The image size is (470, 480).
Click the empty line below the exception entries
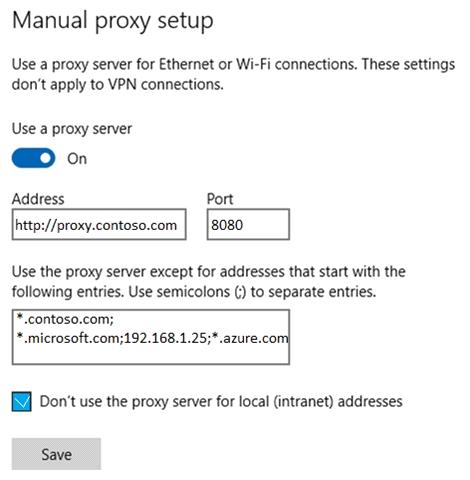(x=151, y=355)
